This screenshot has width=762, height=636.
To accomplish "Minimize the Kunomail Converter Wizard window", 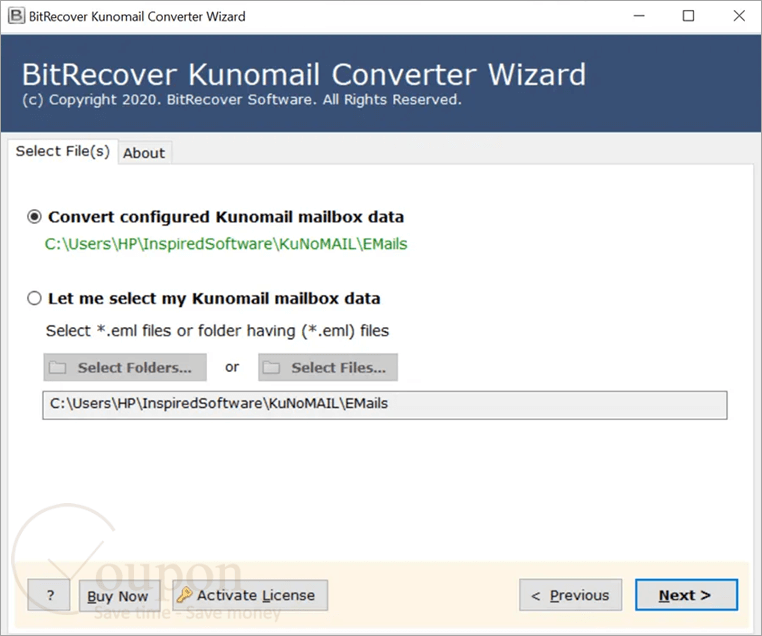I will point(639,16).
